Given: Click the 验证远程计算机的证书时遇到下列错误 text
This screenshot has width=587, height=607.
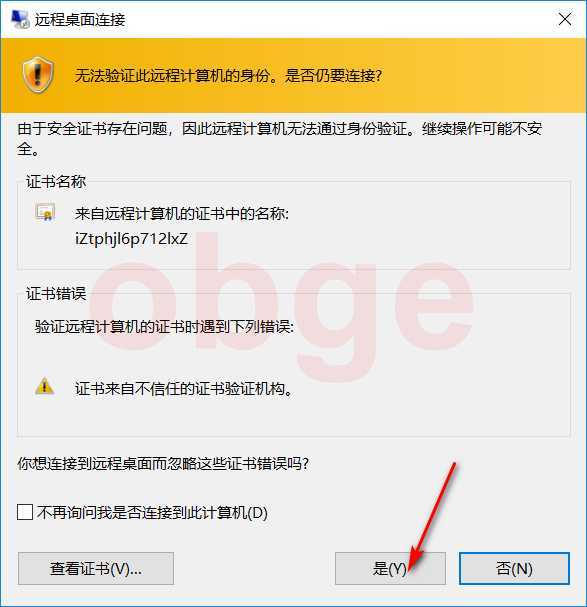Looking at the screenshot, I should pos(164,327).
